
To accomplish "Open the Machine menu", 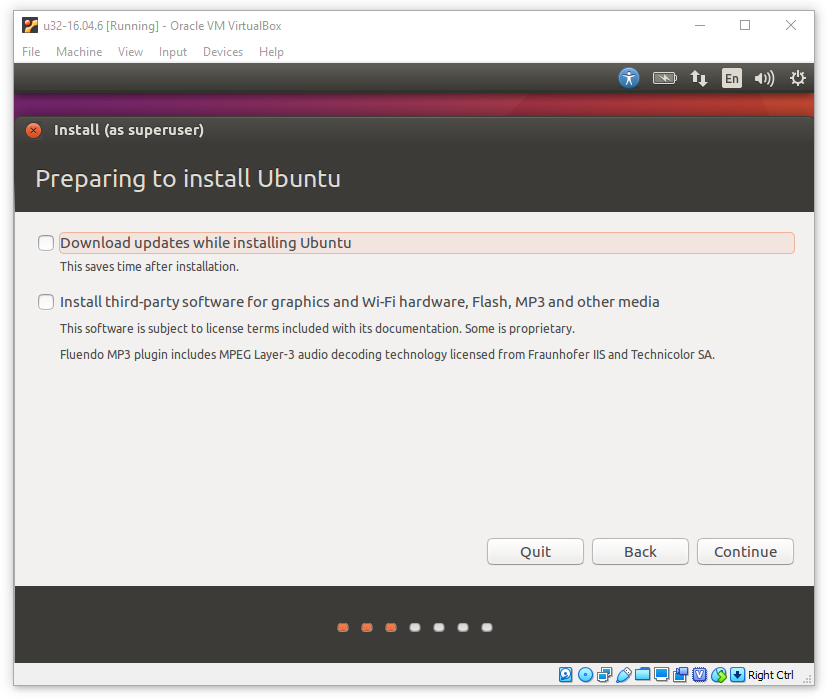I will pyautogui.click(x=79, y=52).
